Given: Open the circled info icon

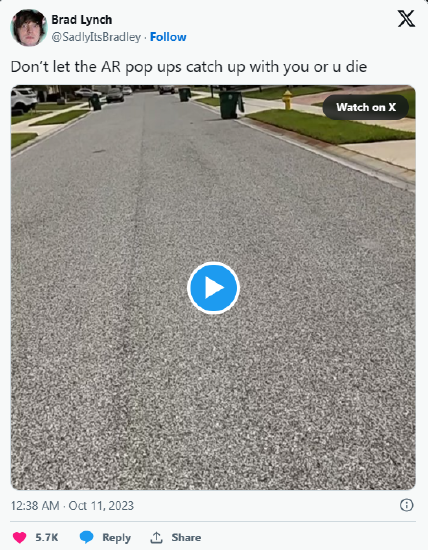Looking at the screenshot, I should point(407,505).
